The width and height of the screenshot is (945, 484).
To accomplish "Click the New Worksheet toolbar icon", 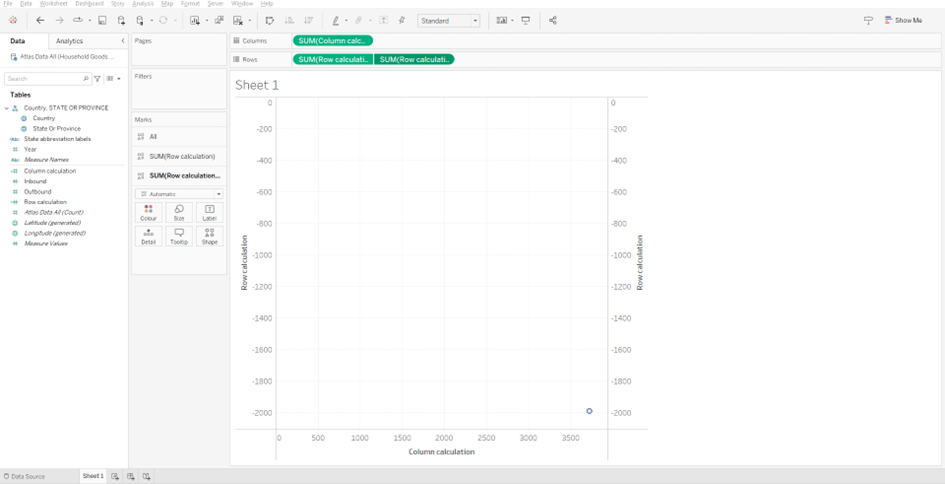I will tap(195, 20).
